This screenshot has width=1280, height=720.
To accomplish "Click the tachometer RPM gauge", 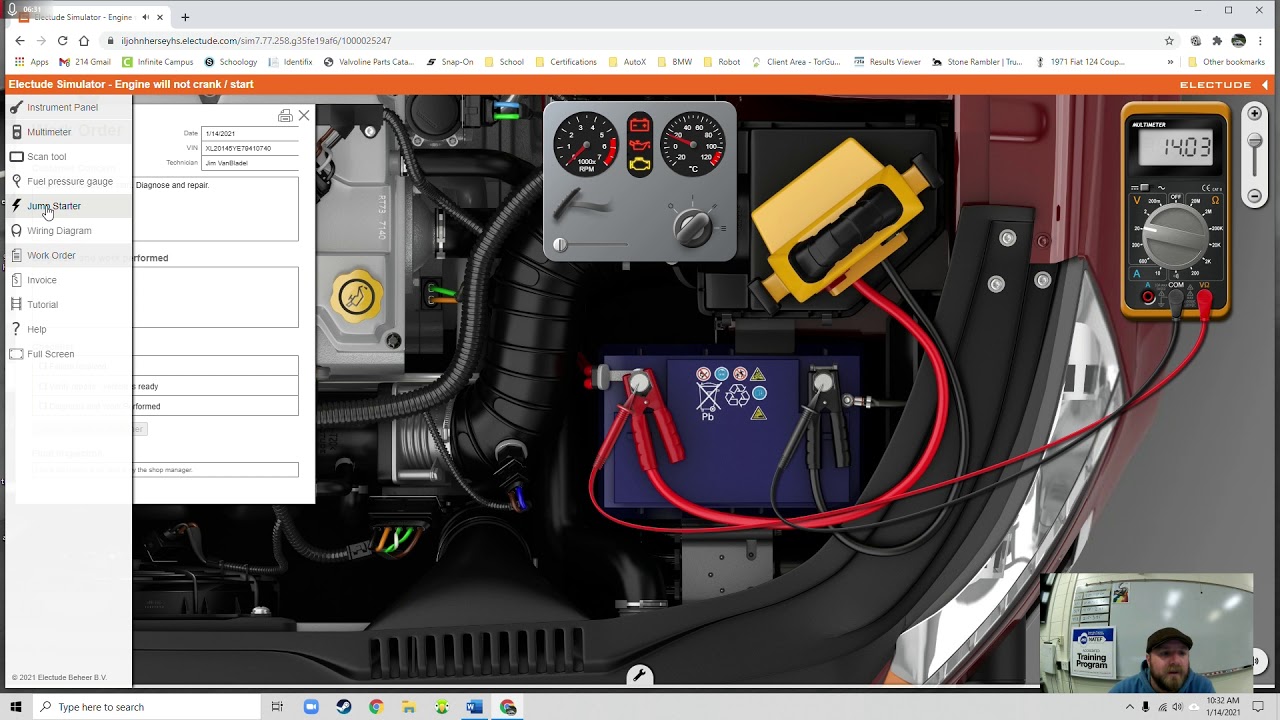I will (x=586, y=145).
